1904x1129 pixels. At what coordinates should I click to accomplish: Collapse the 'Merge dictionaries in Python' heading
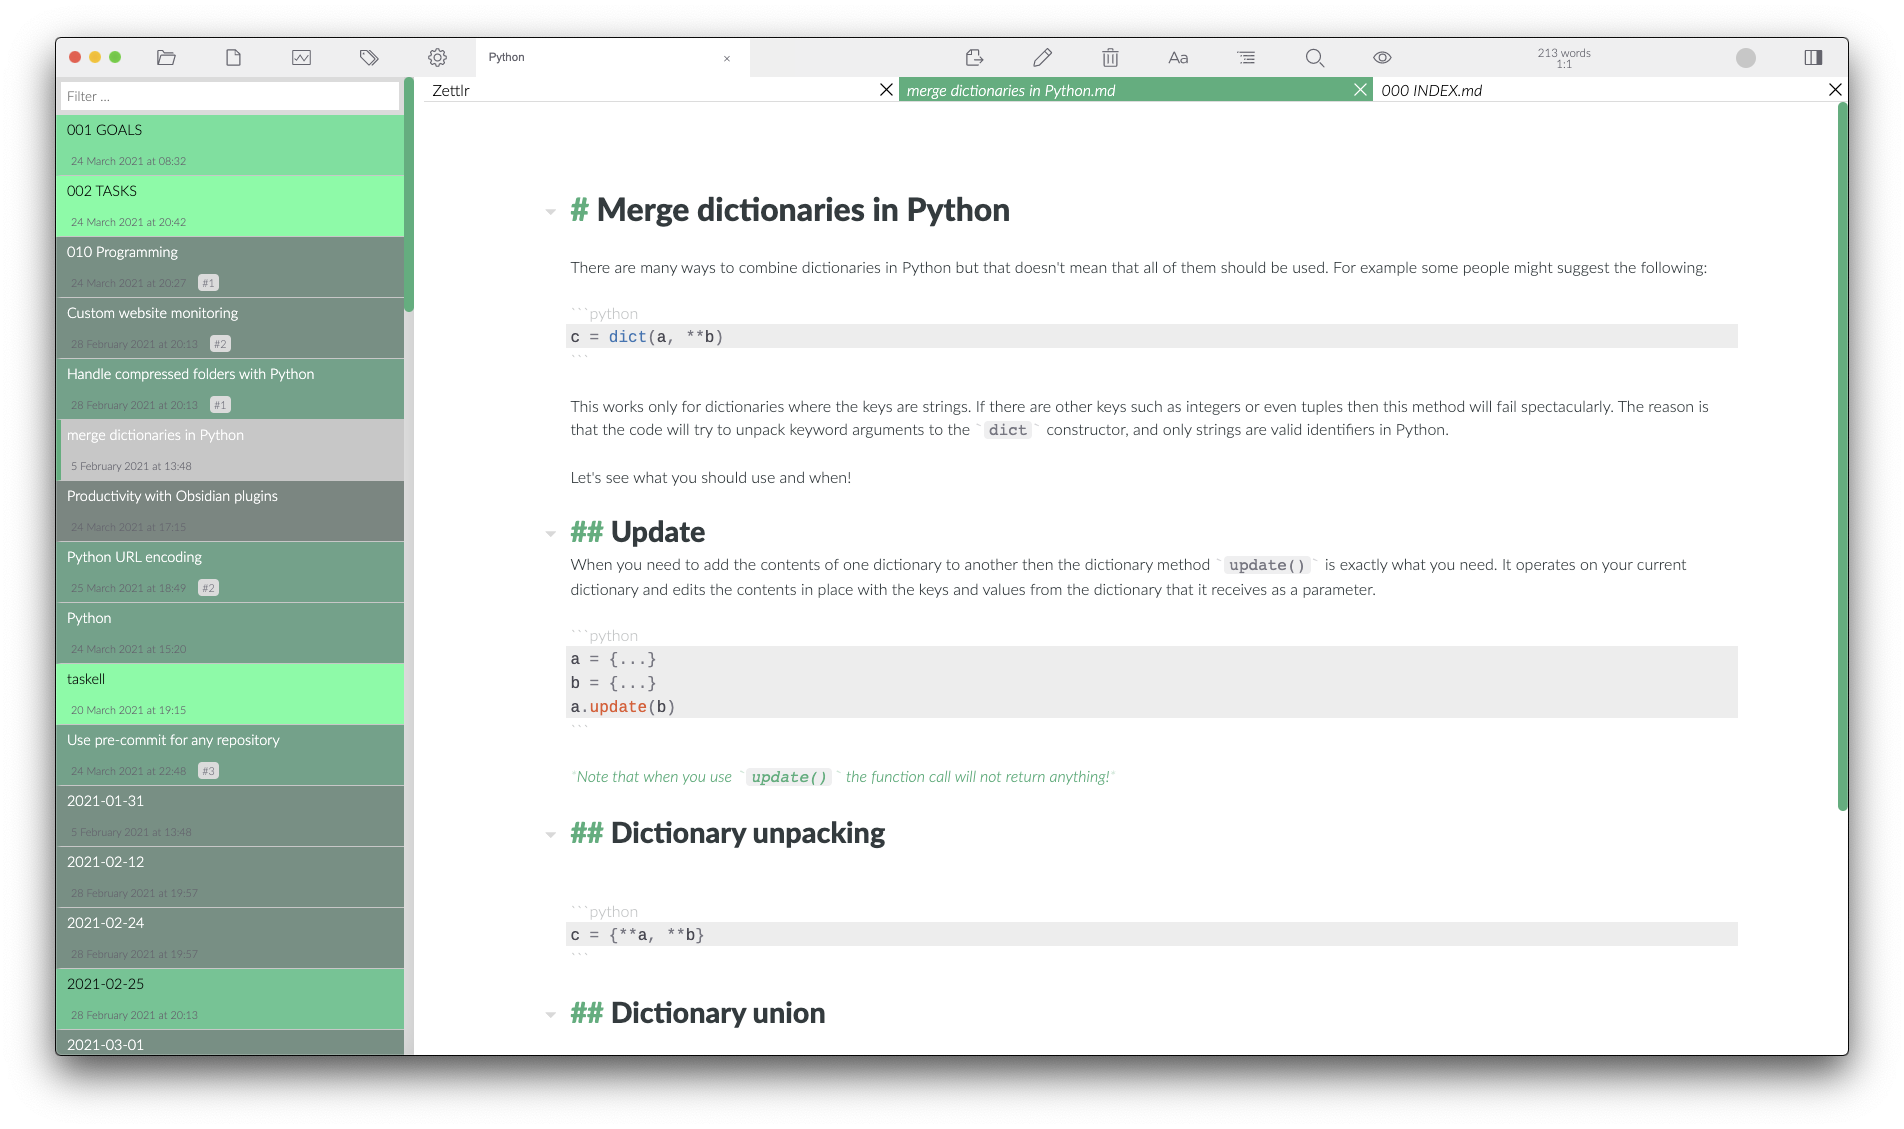550,212
